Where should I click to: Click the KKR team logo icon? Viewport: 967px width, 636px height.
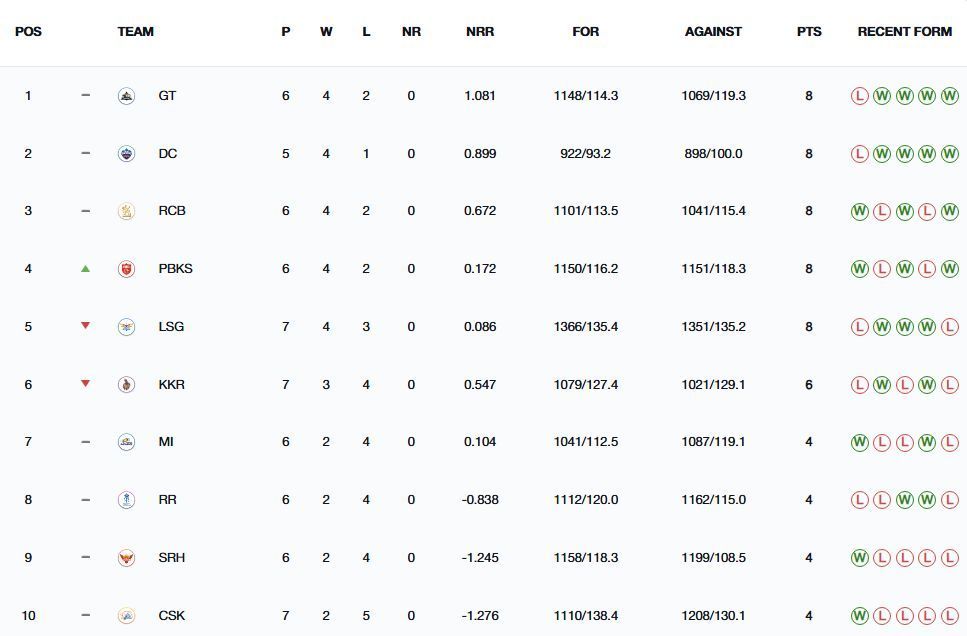[x=126, y=384]
